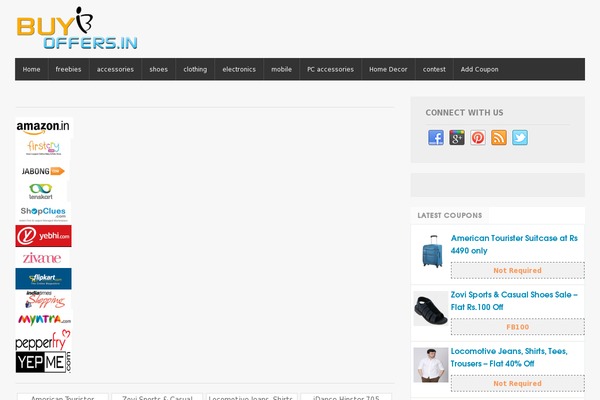Image resolution: width=600 pixels, height=400 pixels.
Task: Open the mobile menu item
Action: [x=282, y=69]
